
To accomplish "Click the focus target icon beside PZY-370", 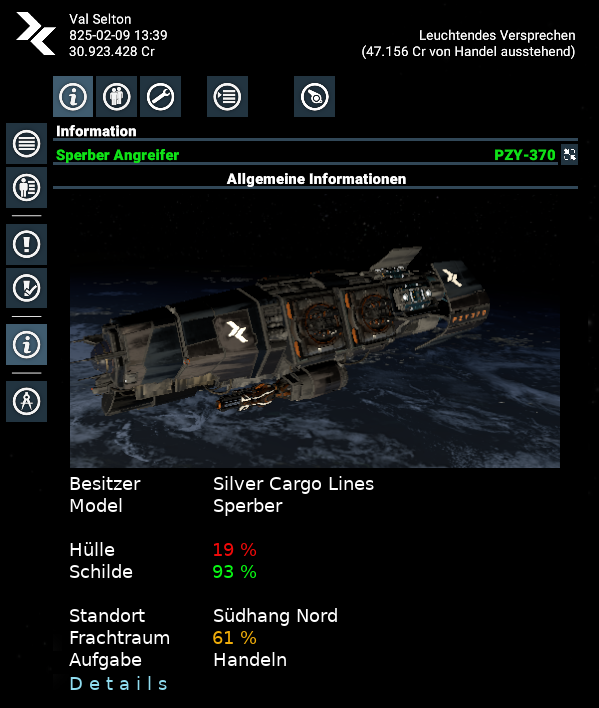I will [569, 155].
